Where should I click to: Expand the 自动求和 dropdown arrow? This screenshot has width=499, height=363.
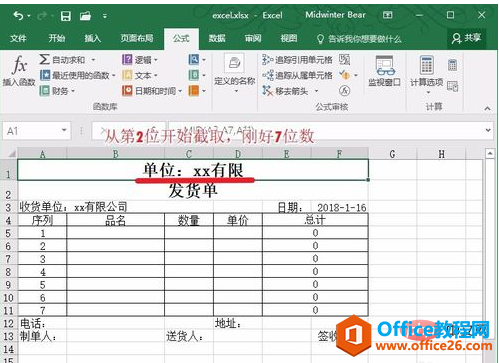pos(93,60)
